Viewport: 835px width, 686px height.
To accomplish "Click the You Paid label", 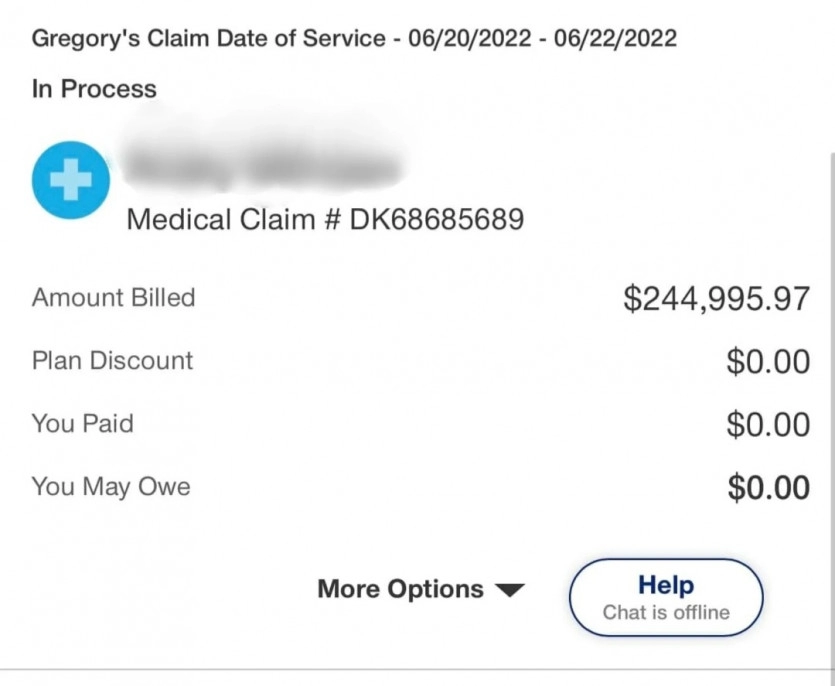I will (83, 424).
